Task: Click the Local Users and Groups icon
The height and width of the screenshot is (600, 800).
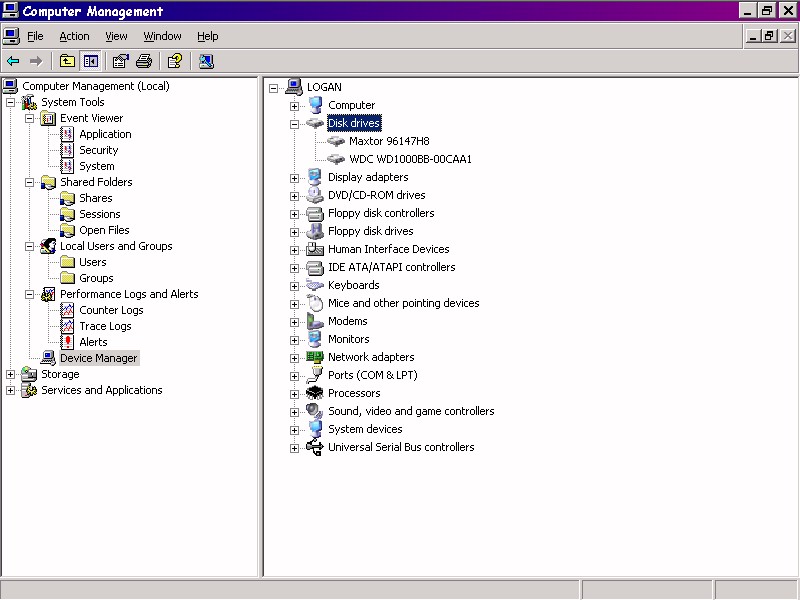Action: [x=48, y=246]
